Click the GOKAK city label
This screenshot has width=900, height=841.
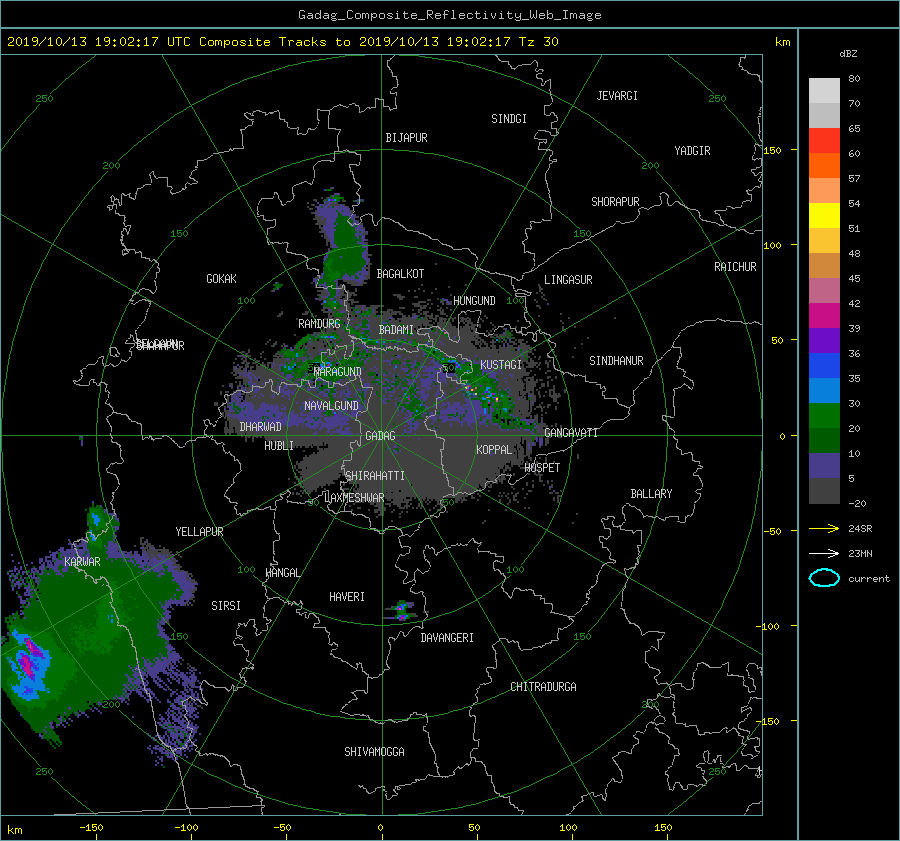click(x=221, y=279)
